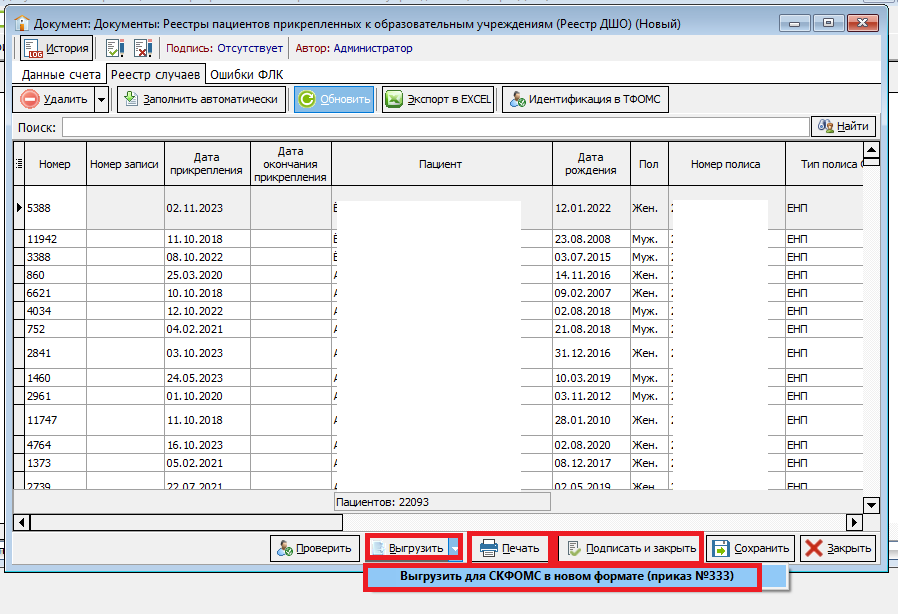Click birth date cell 09.02.2007
Viewport: 898px width, 614px height.
(591, 293)
